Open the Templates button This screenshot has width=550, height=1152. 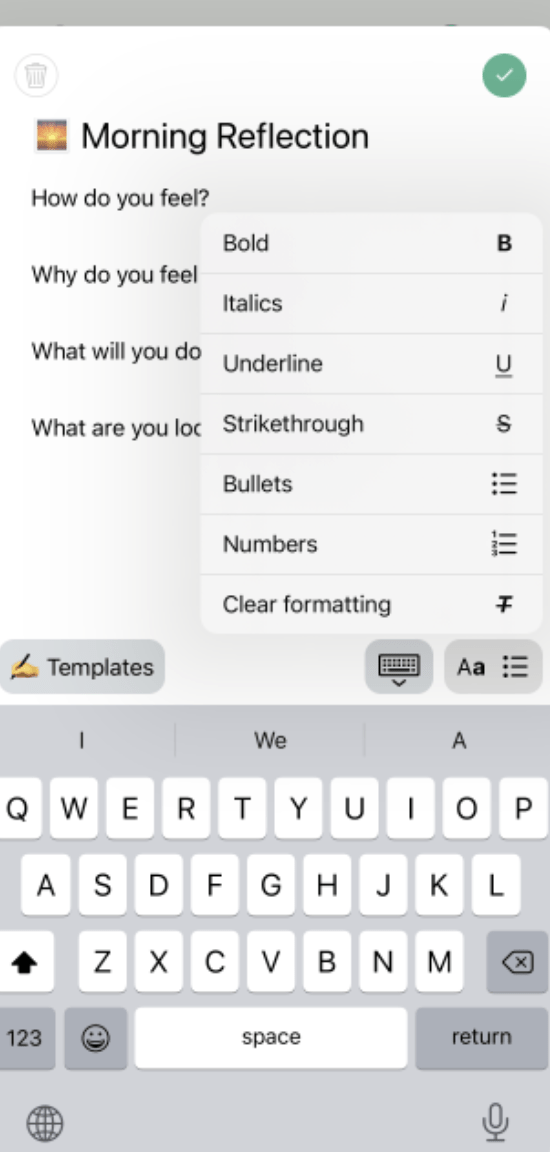point(82,667)
